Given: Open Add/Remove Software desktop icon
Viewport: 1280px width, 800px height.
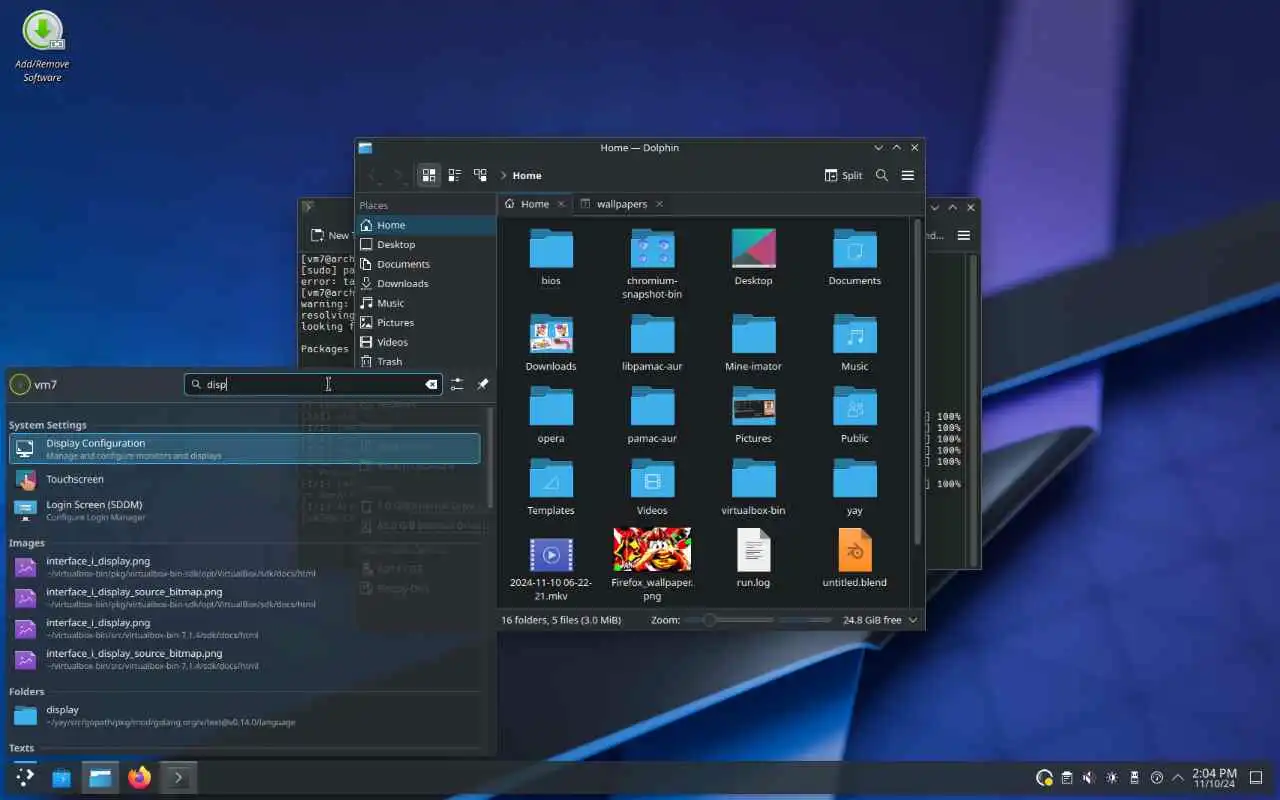Looking at the screenshot, I should pos(42,46).
